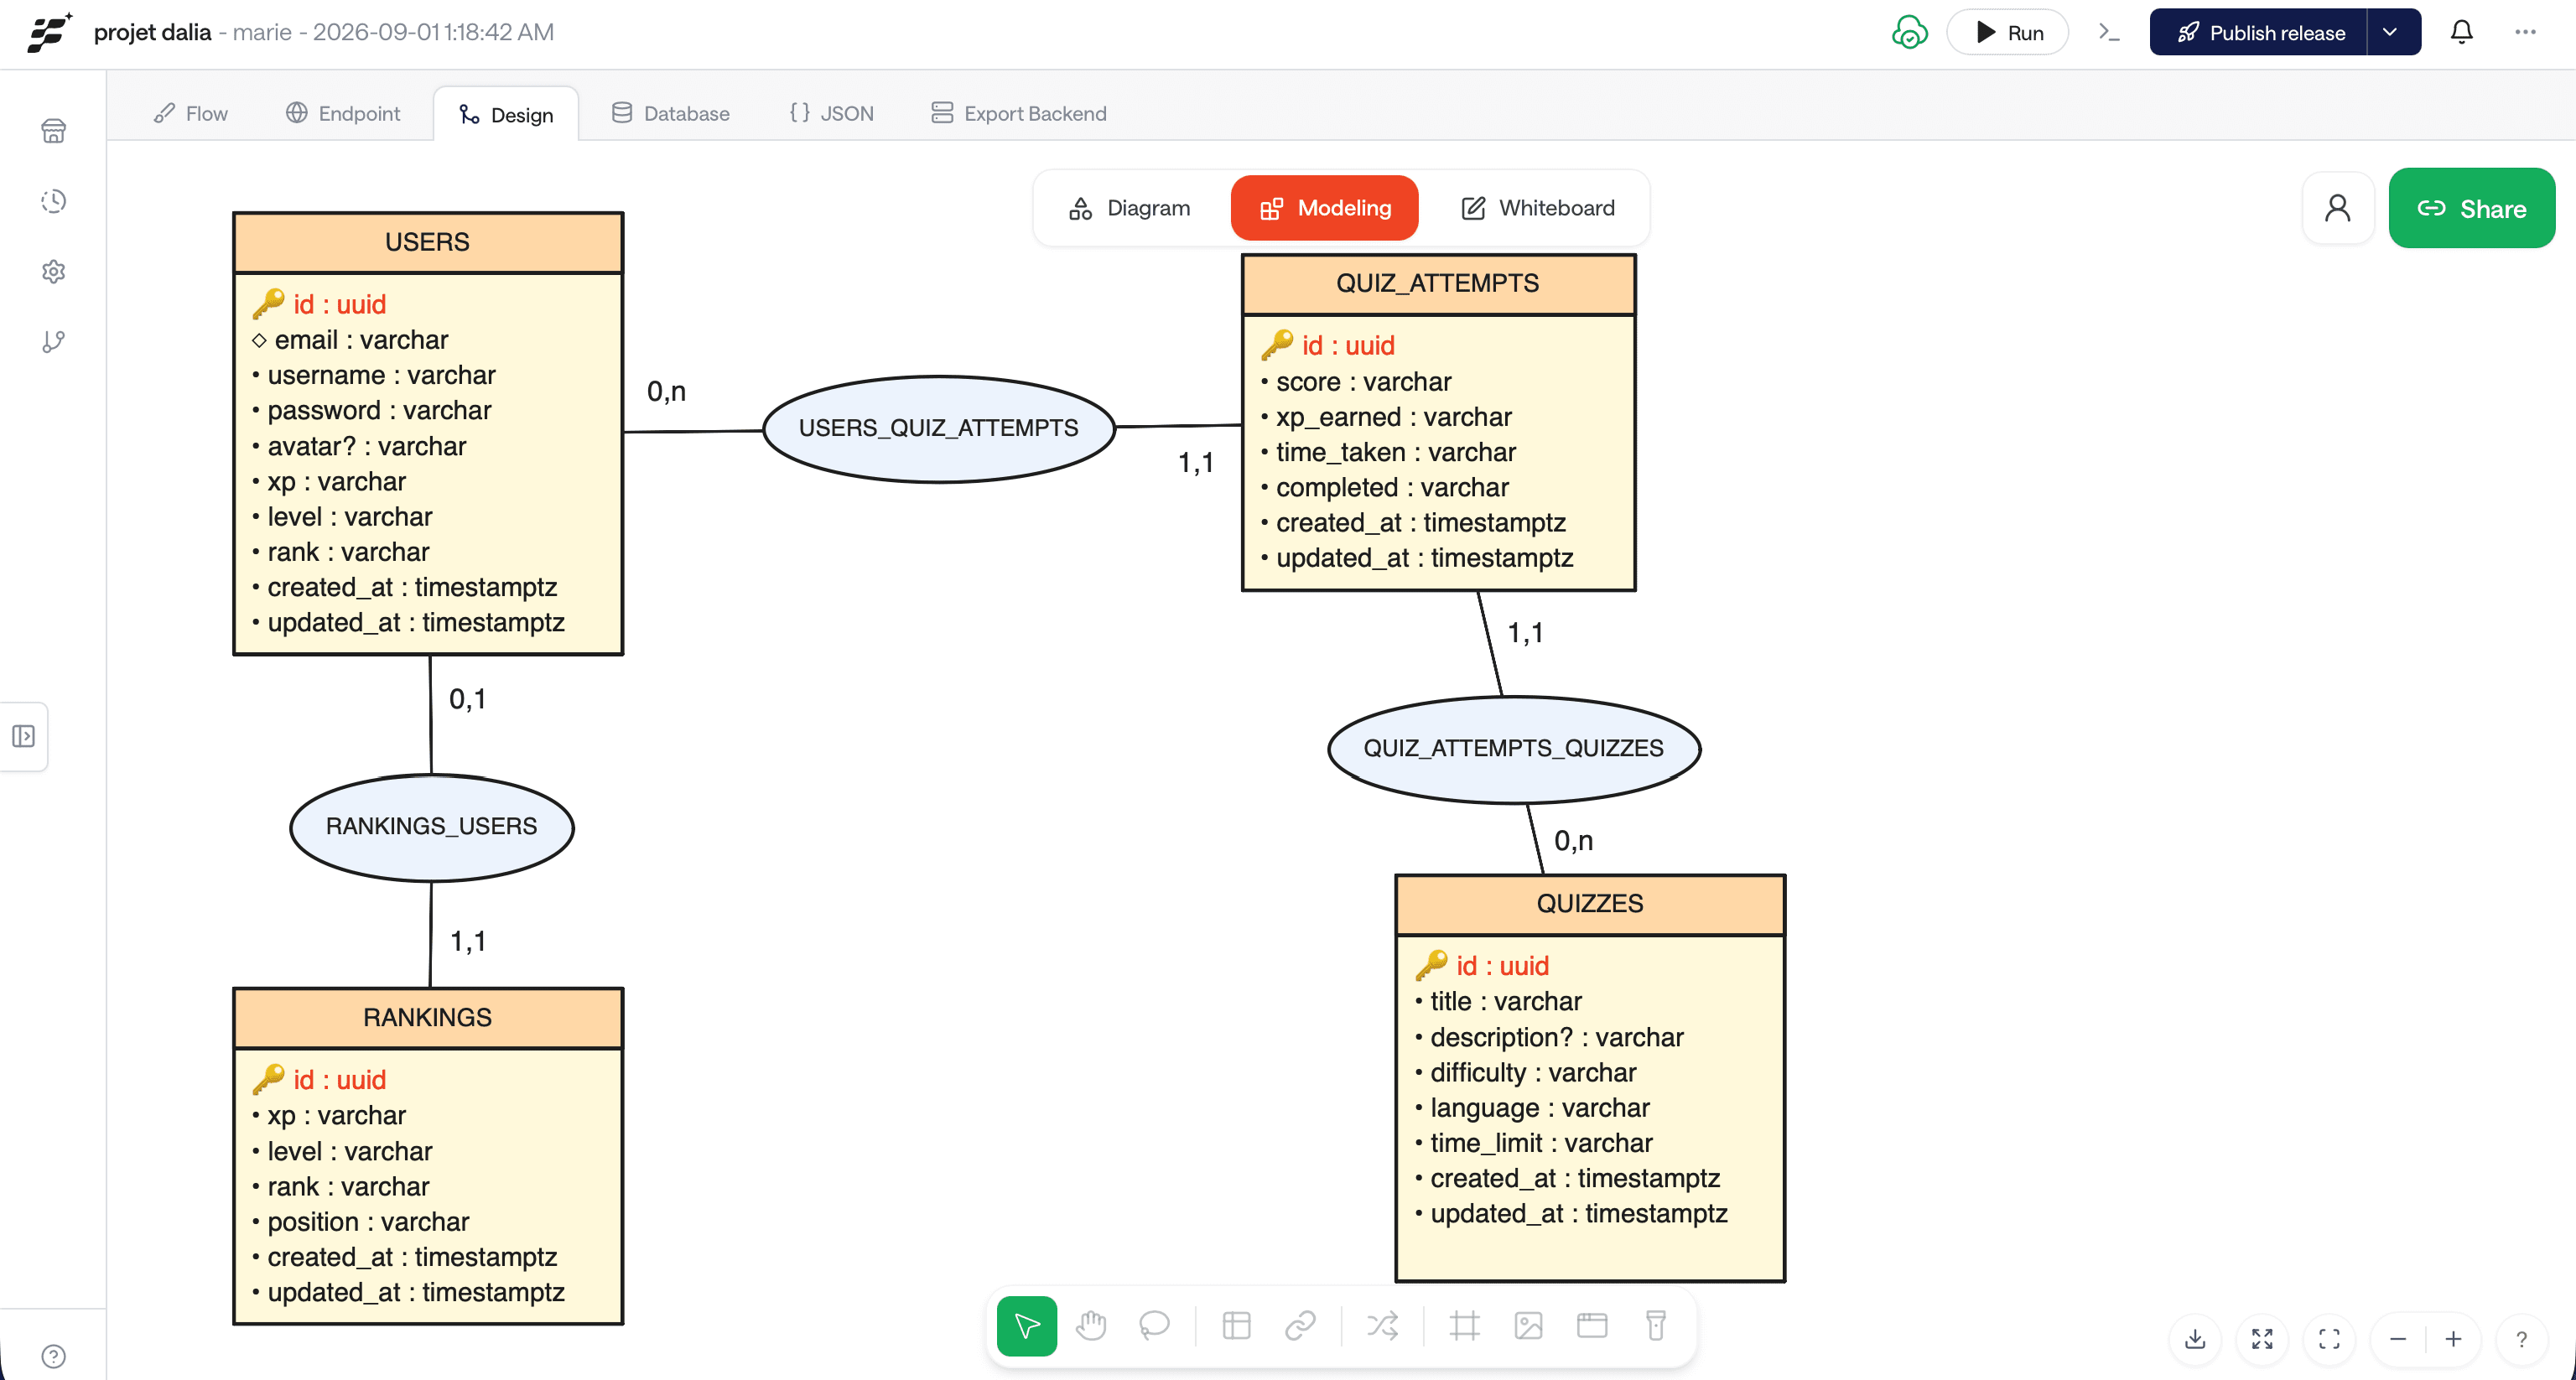The height and width of the screenshot is (1380, 2576).
Task: Share the design
Action: point(2471,208)
